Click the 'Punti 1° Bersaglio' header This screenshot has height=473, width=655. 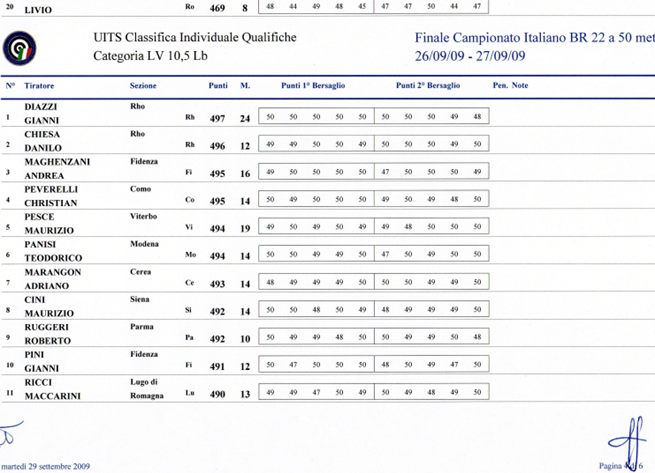tap(313, 85)
